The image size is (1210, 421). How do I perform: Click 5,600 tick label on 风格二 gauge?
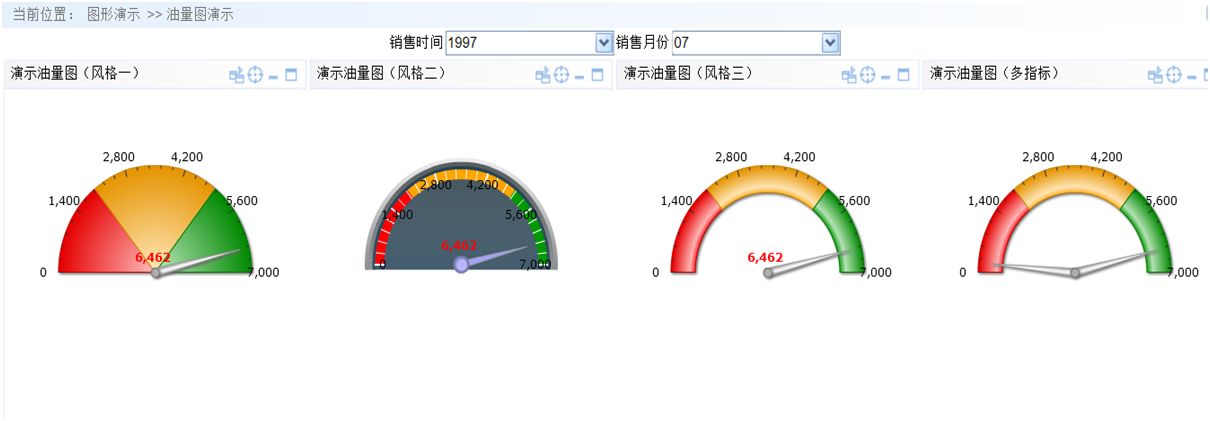(521, 214)
